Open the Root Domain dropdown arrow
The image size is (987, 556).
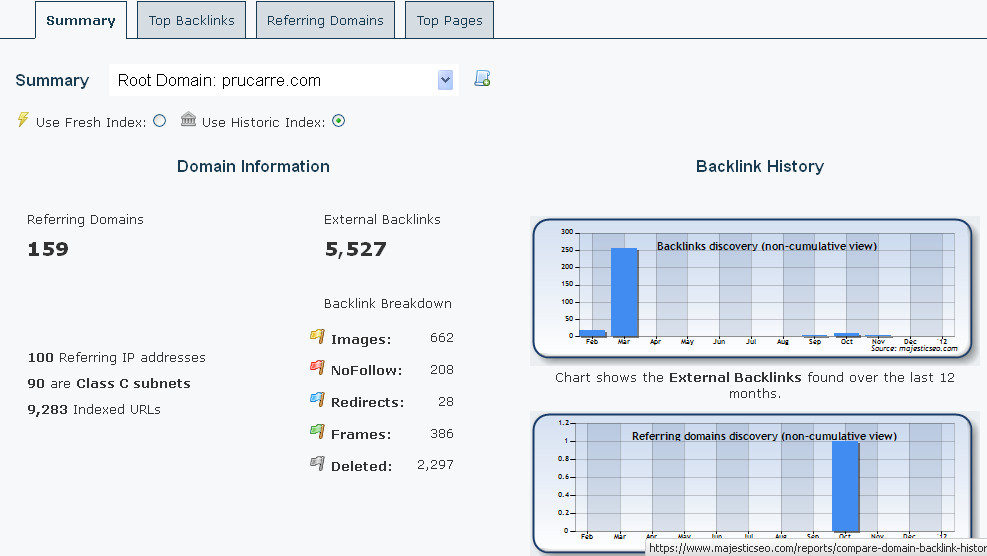coord(445,81)
